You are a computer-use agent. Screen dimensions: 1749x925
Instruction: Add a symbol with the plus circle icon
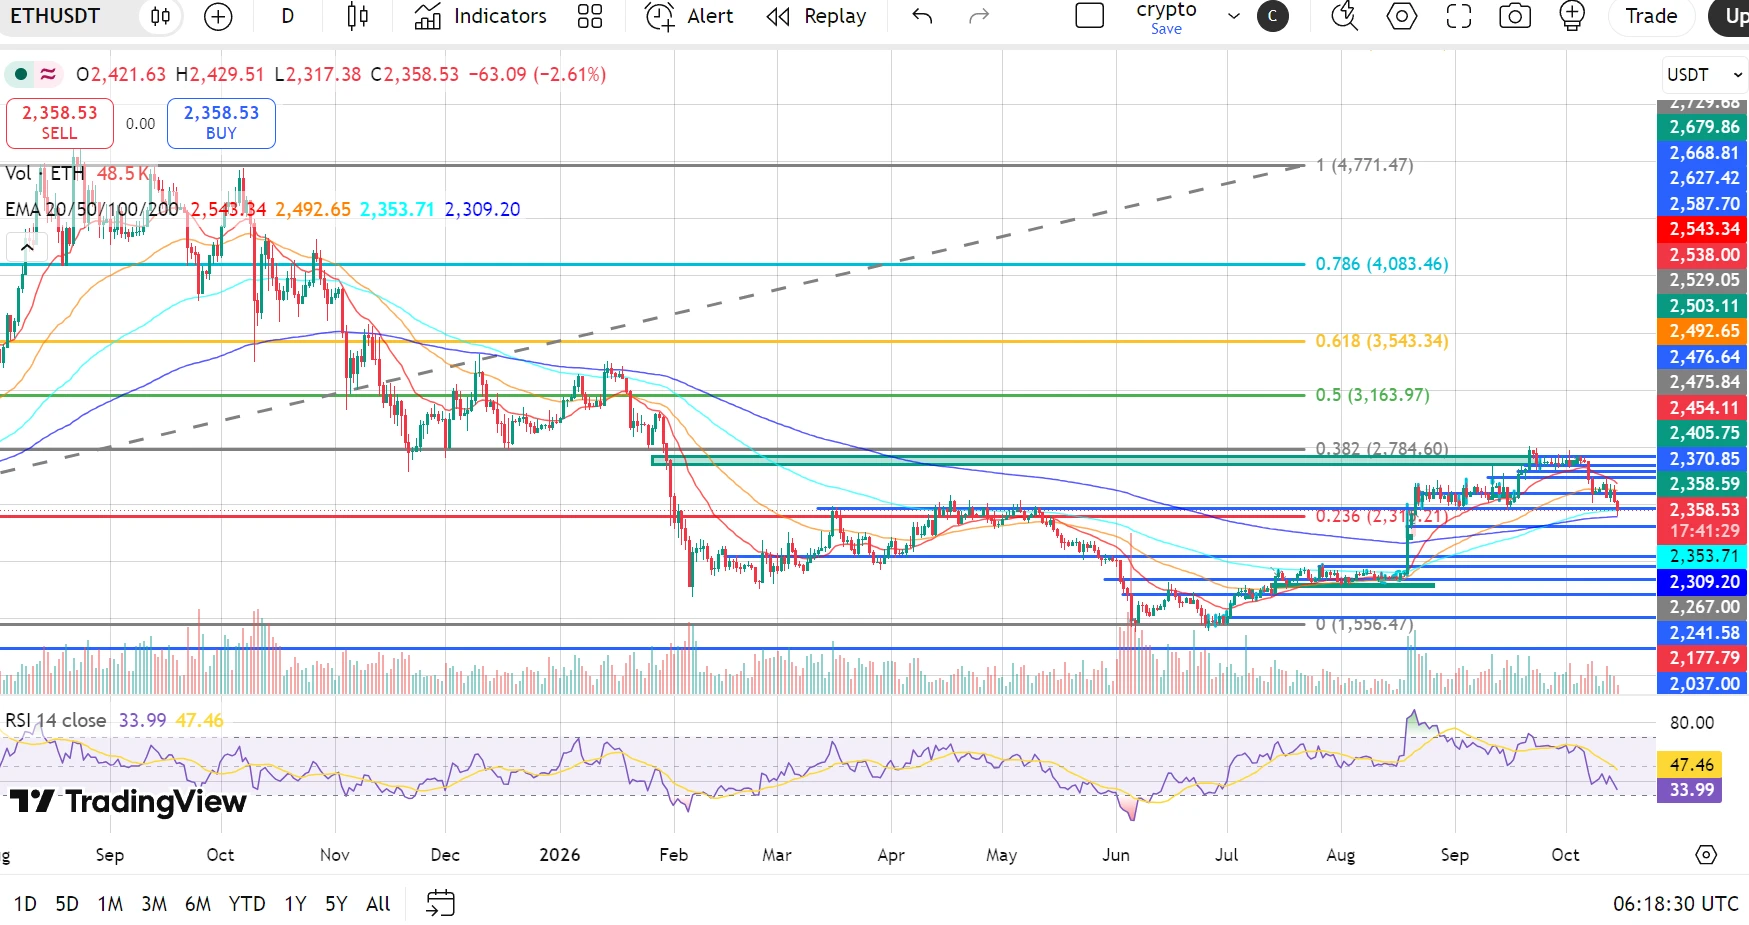[218, 16]
